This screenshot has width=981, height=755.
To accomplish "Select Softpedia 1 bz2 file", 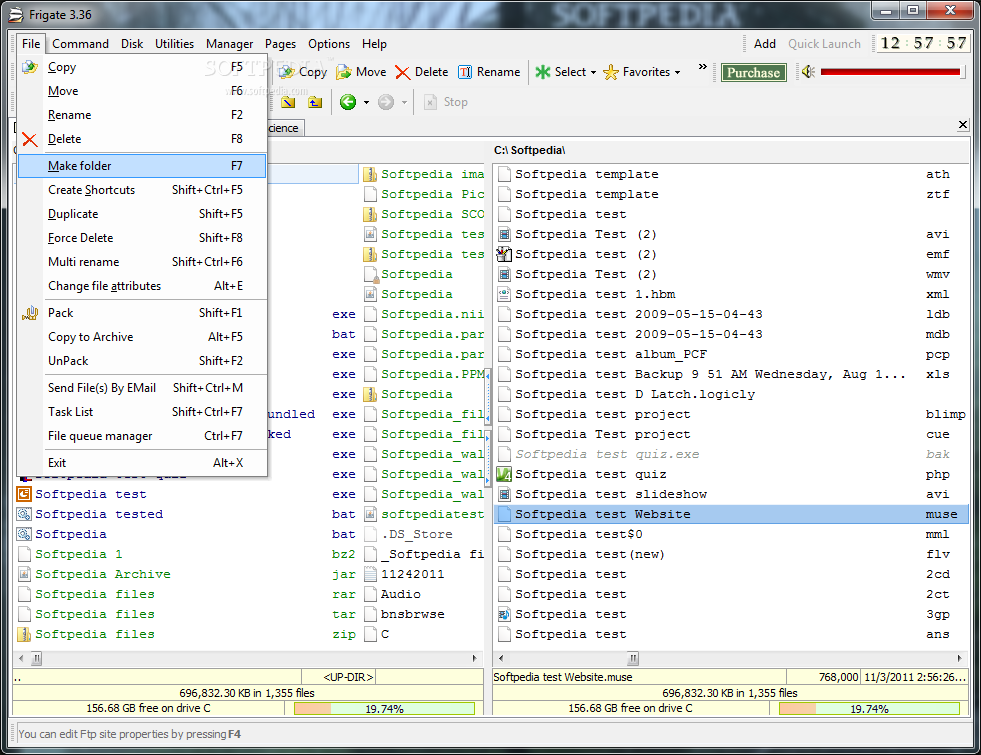I will [x=186, y=554].
